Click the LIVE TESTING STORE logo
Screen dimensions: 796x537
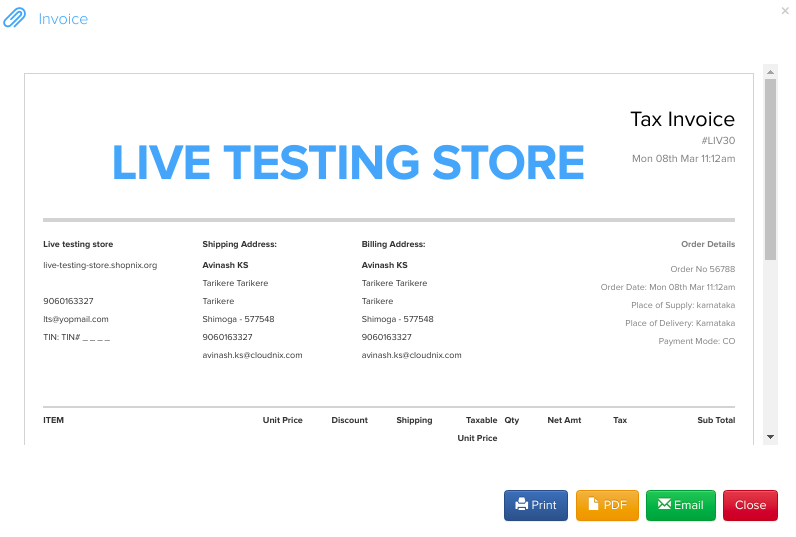[348, 162]
